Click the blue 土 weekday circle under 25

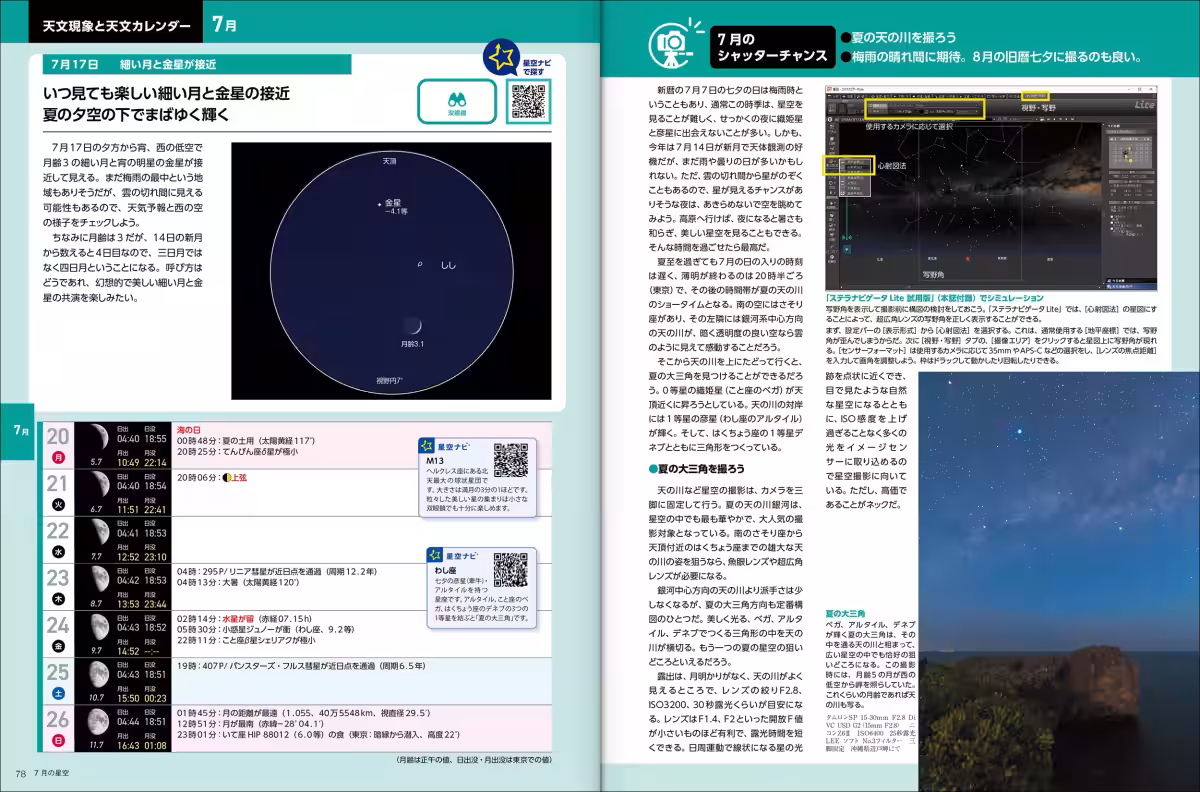click(x=58, y=693)
